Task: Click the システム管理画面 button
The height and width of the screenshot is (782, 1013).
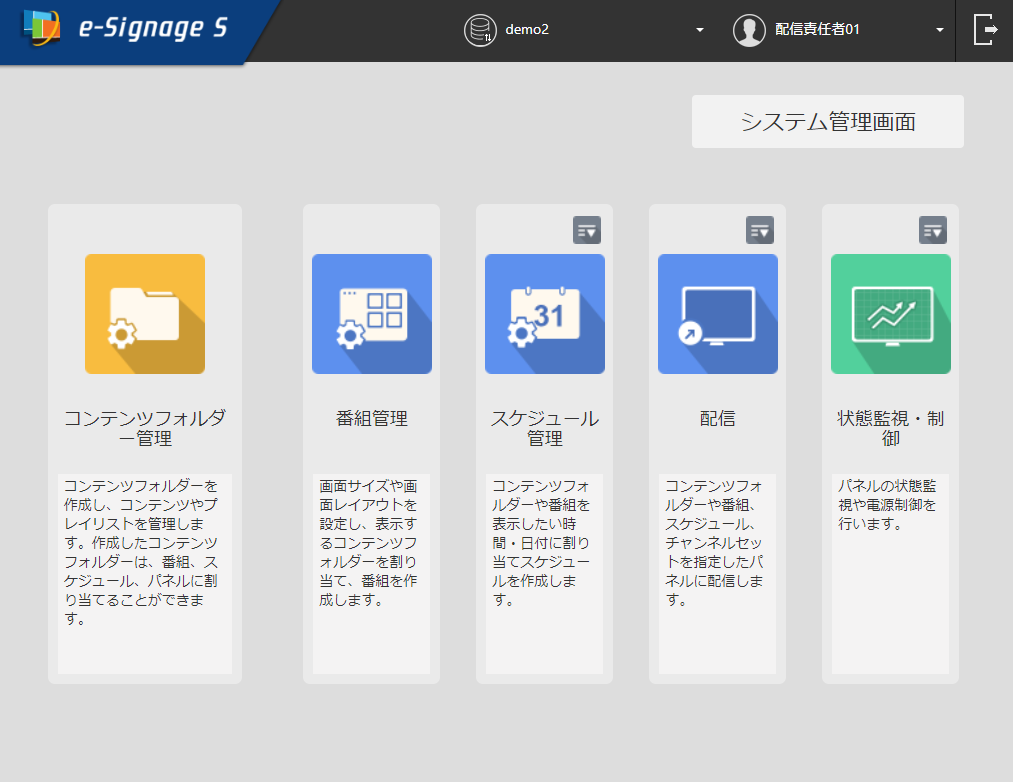Action: click(x=828, y=122)
